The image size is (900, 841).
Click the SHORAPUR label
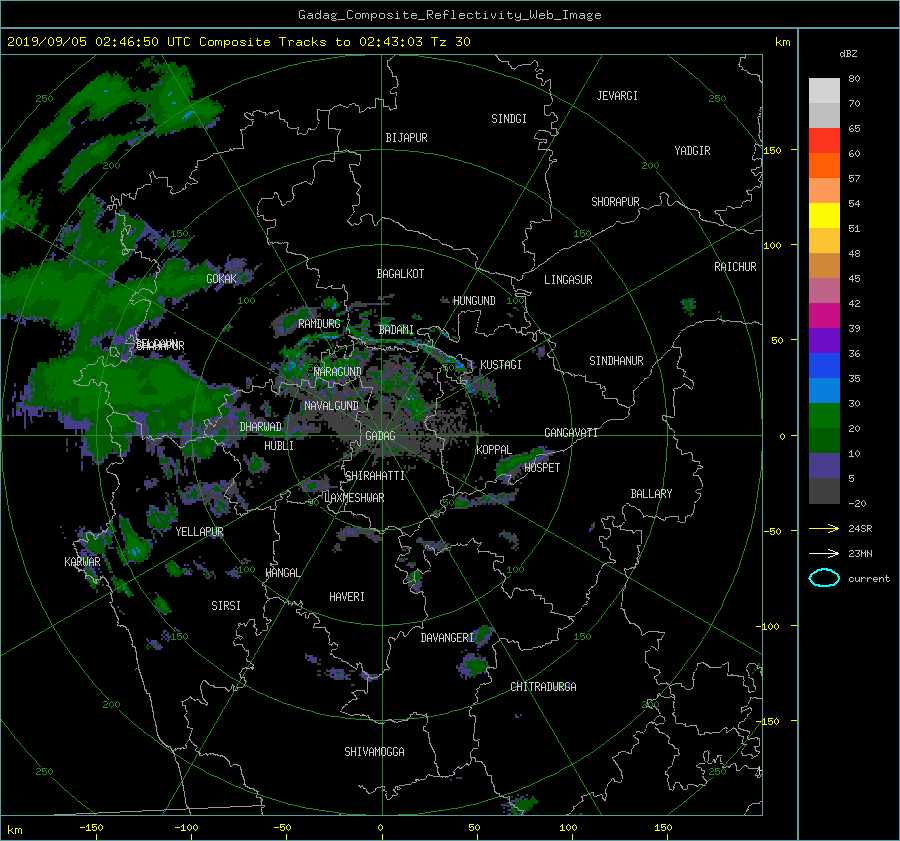[x=615, y=202]
